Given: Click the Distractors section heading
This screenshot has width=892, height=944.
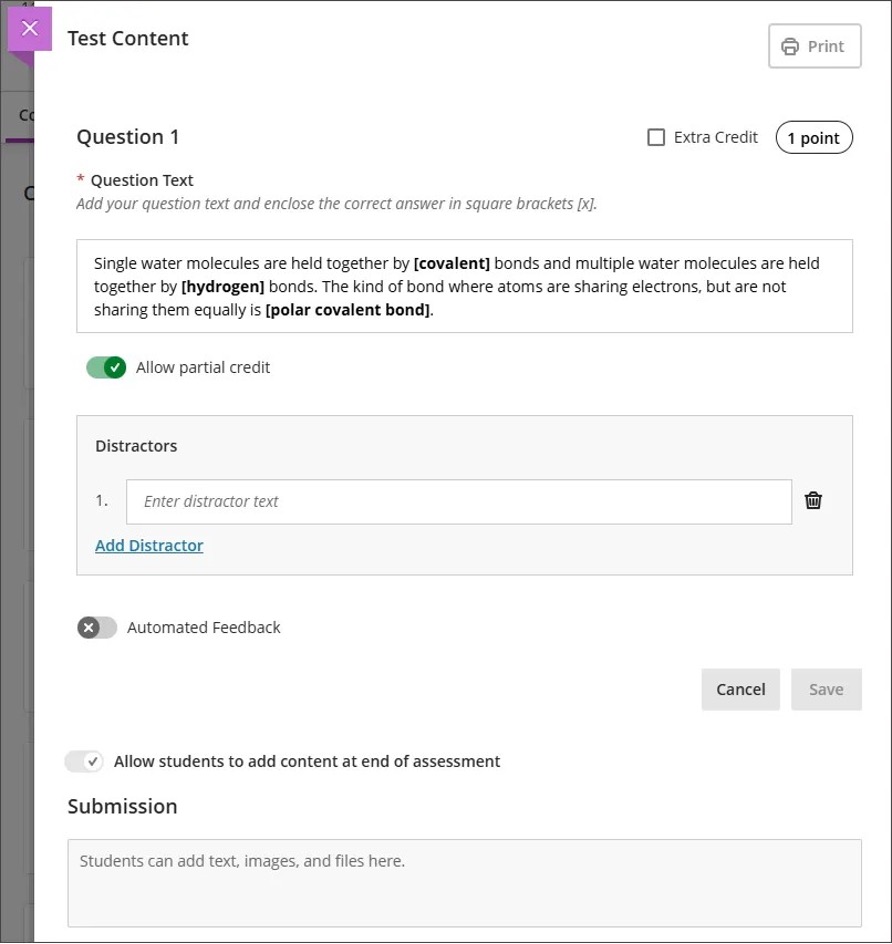Looking at the screenshot, I should pyautogui.click(x=136, y=446).
